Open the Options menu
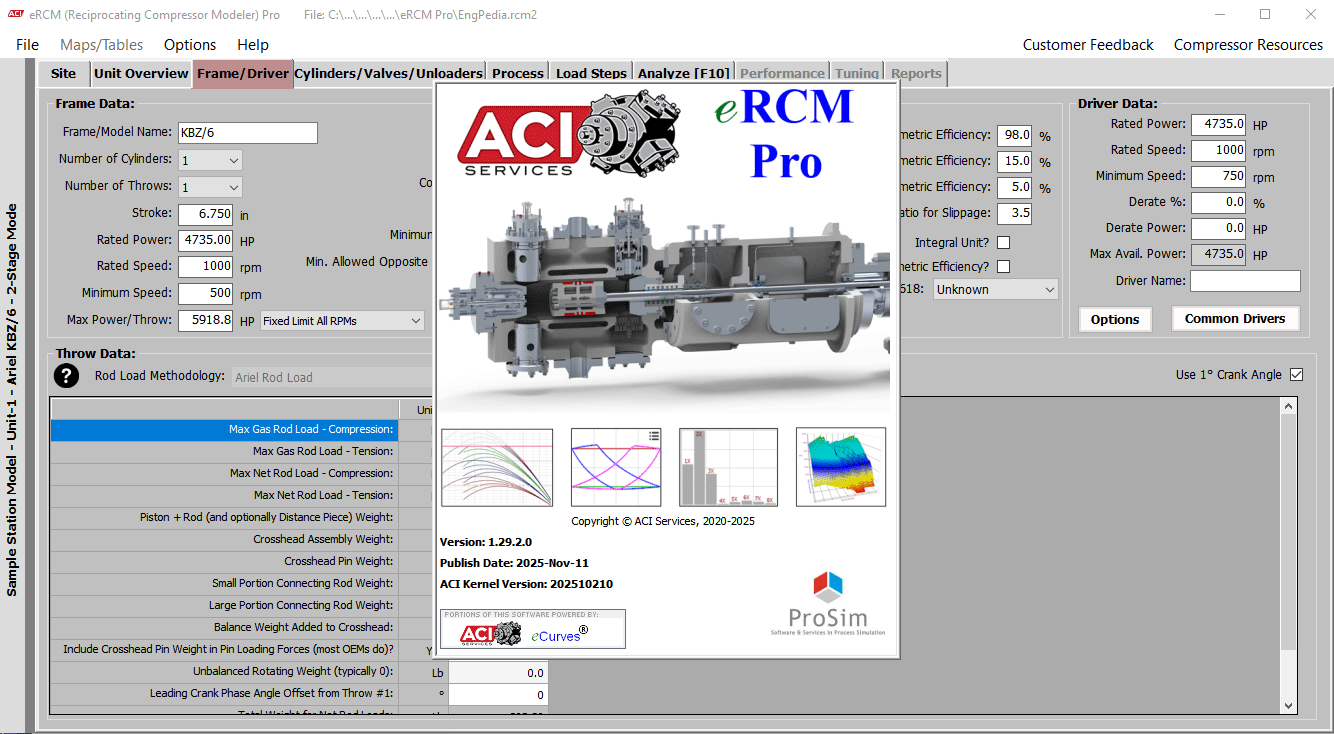 (x=190, y=45)
